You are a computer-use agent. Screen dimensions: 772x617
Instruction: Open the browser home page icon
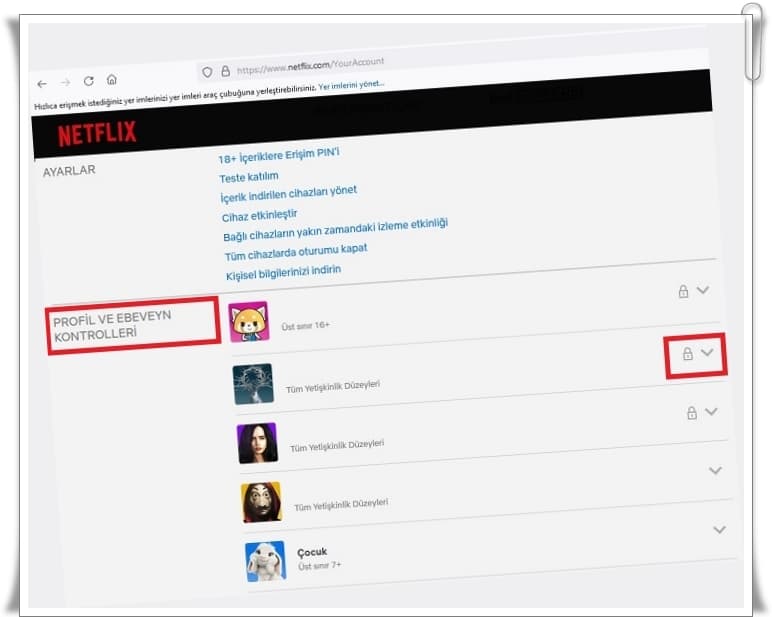click(x=112, y=79)
